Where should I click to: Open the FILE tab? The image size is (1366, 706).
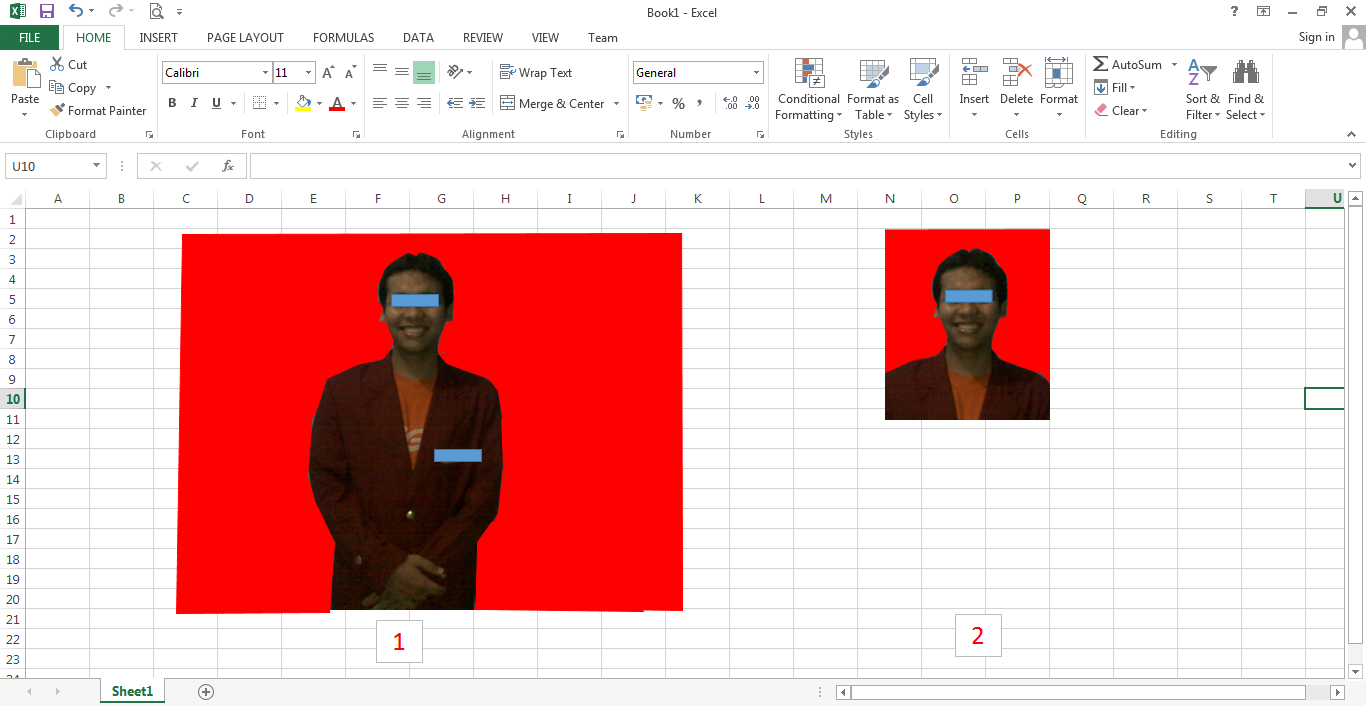tap(30, 38)
